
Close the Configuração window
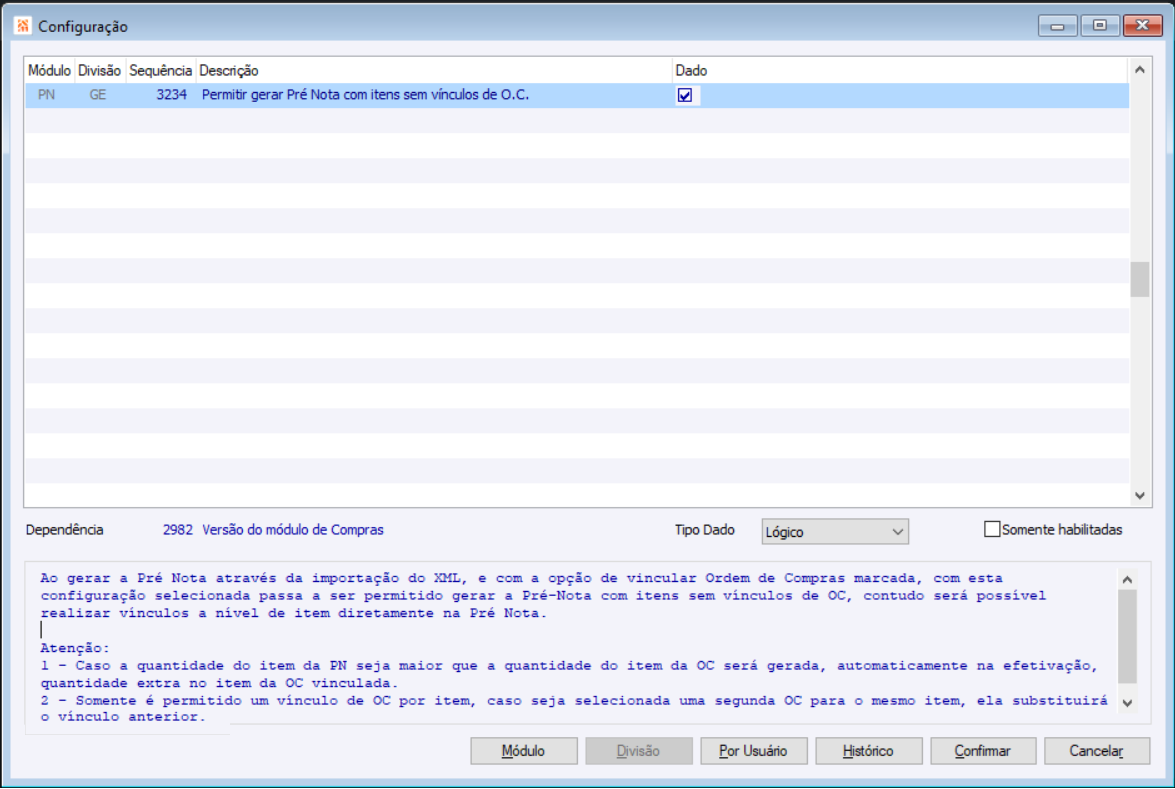[x=1142, y=25]
